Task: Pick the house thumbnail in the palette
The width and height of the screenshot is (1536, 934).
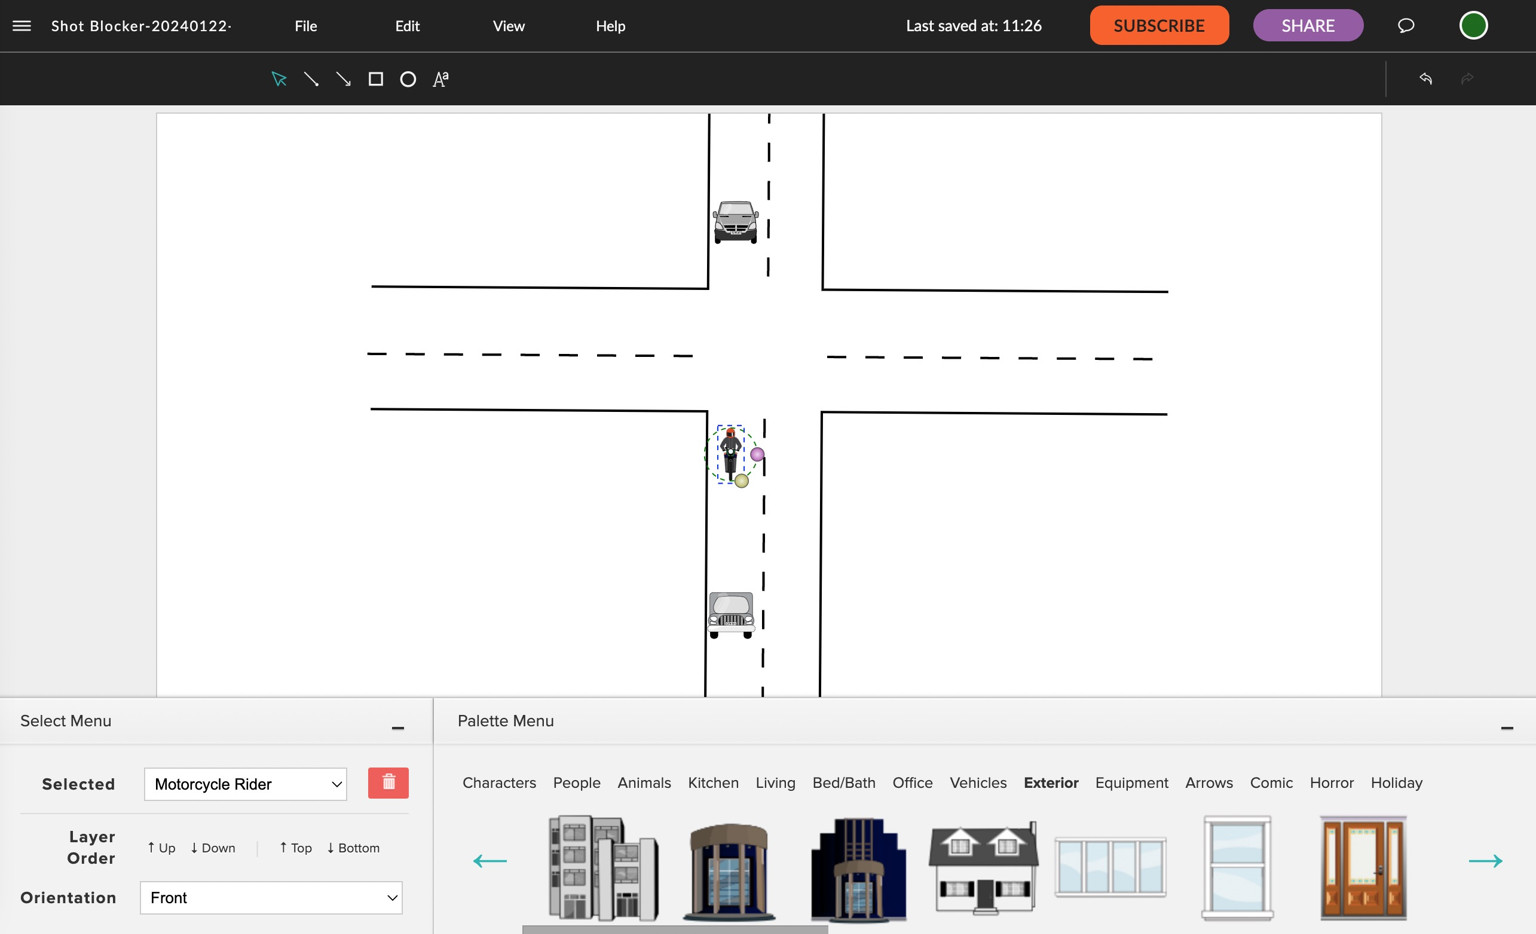Action: [982, 868]
